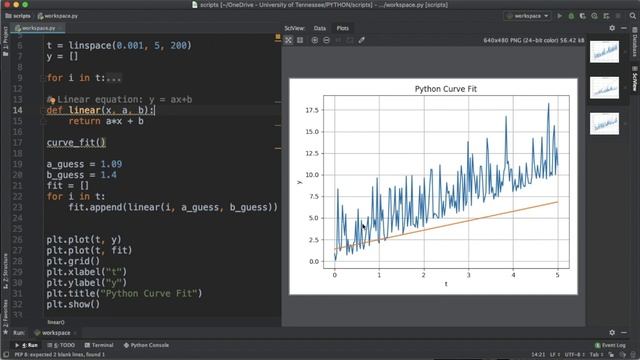Open the Terminal tool window tab
Viewport: 640px width, 360px height.
(99, 345)
